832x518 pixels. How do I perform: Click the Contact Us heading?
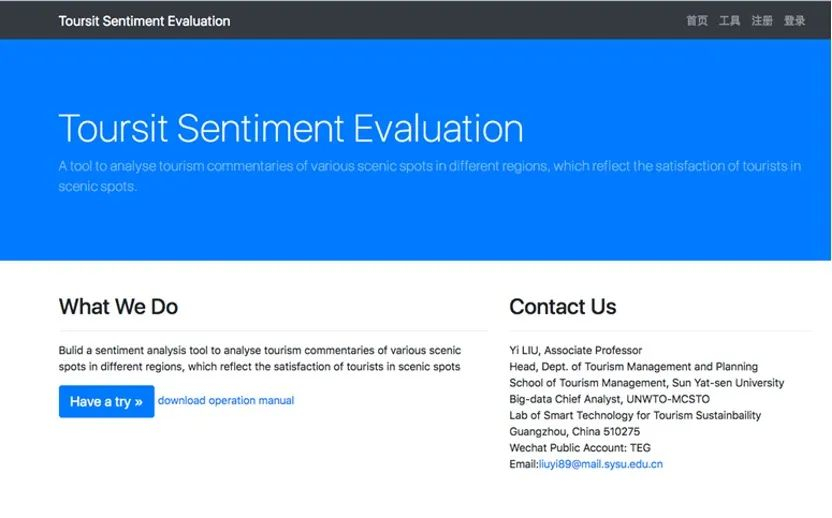563,307
